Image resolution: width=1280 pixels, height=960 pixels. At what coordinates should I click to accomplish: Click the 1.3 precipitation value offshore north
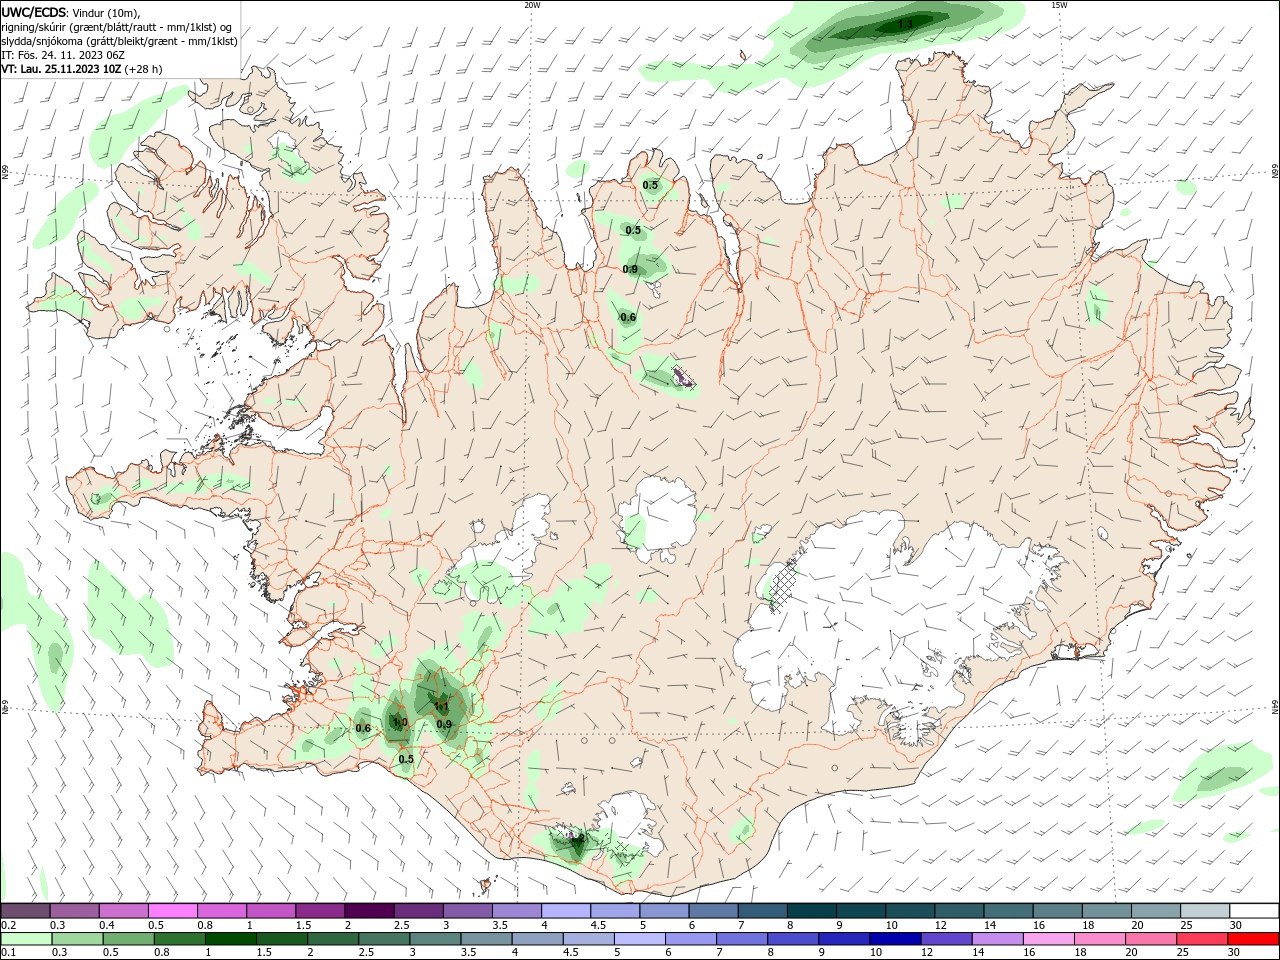click(x=905, y=24)
